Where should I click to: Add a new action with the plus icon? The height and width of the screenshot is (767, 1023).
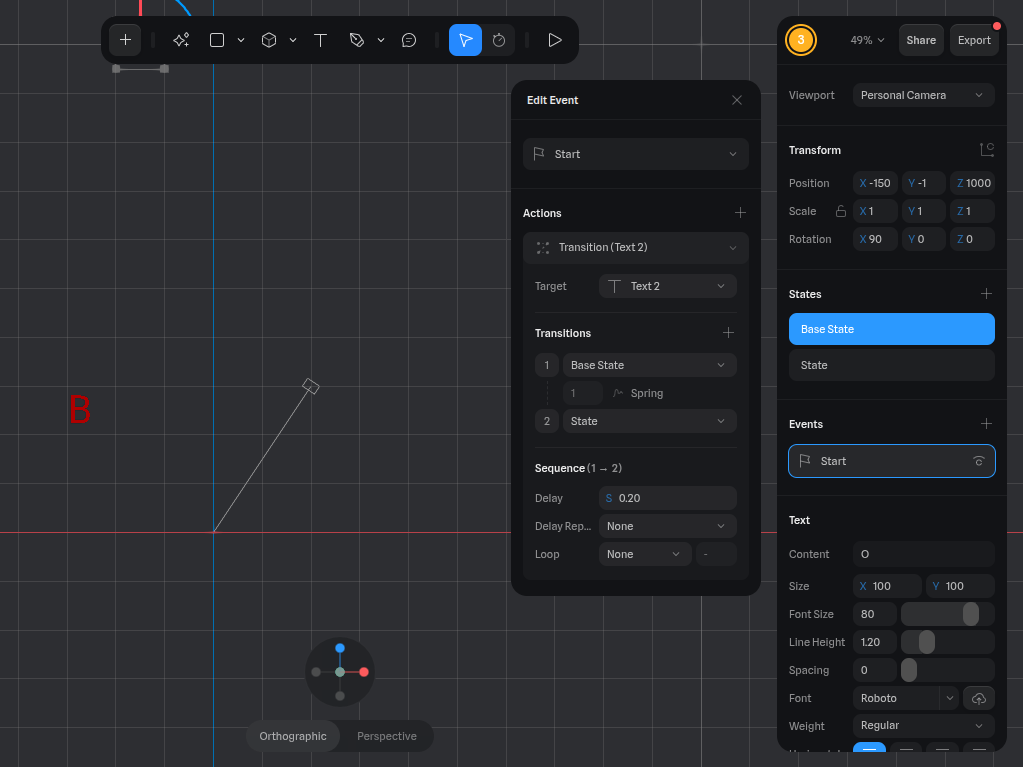pos(740,213)
